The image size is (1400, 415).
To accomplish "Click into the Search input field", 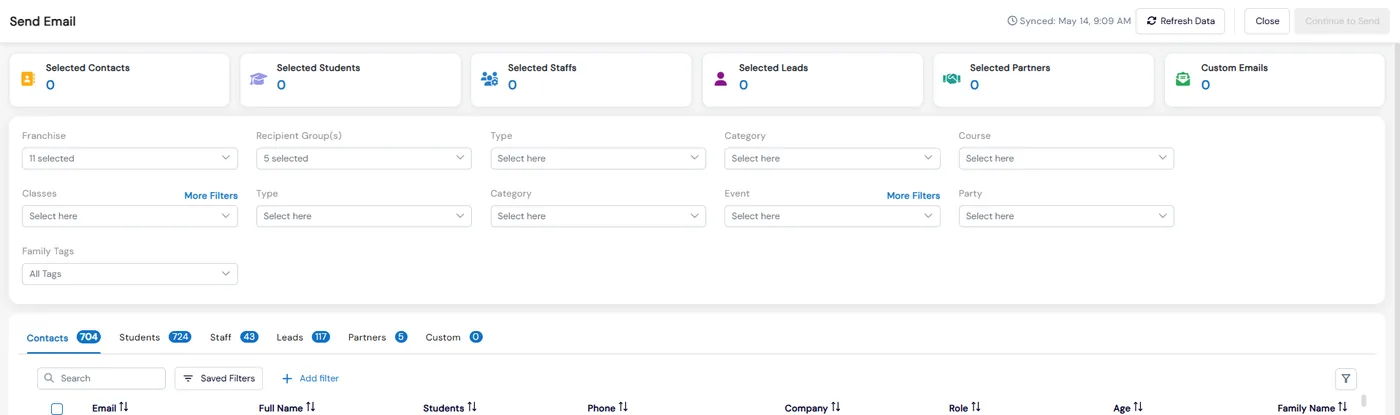I will pyautogui.click(x=102, y=379).
